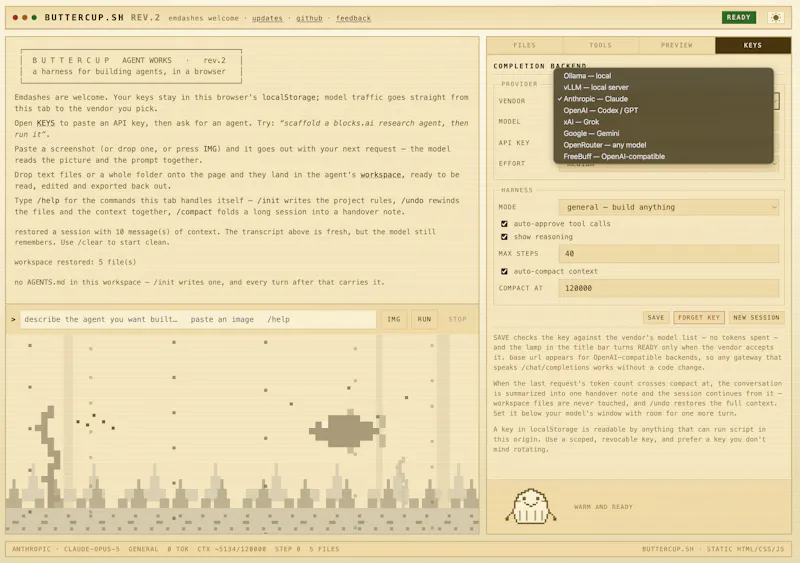Click STEP 0 in the status bar
Screen dimensions: 800x563
click(x=288, y=549)
